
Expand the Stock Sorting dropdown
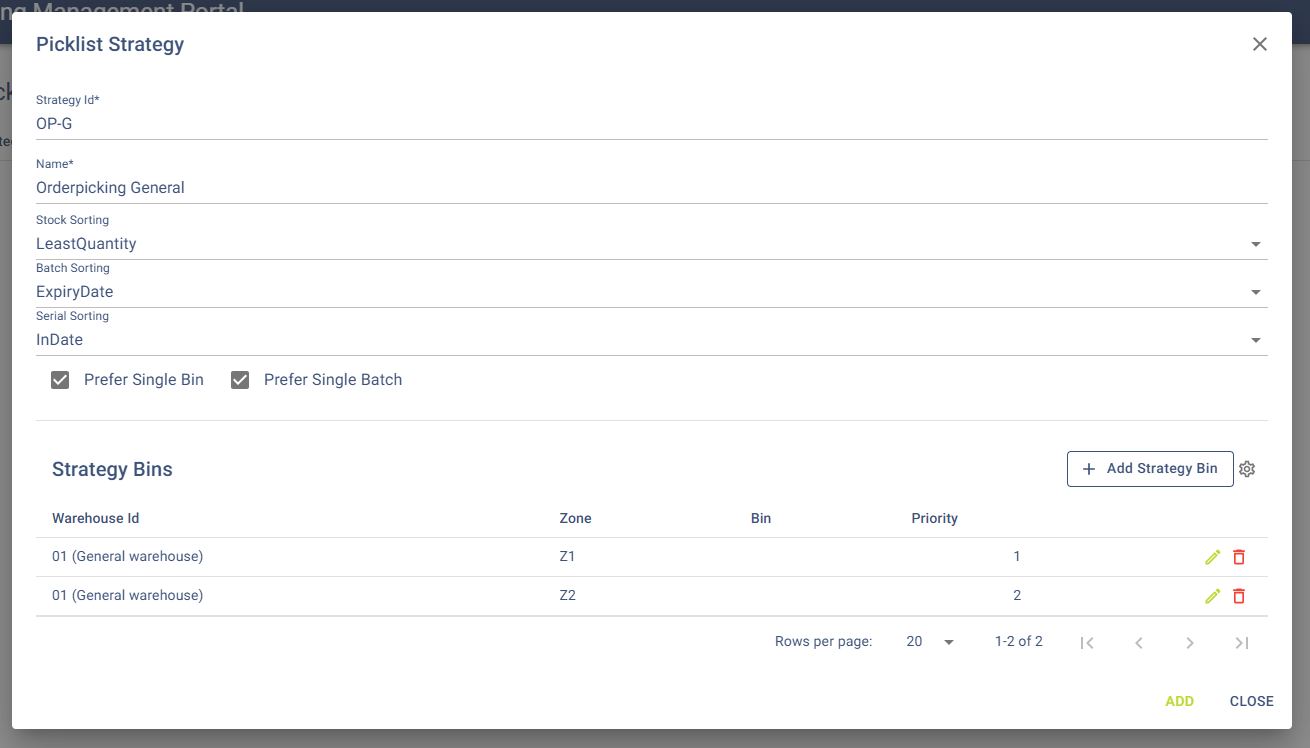click(1255, 244)
